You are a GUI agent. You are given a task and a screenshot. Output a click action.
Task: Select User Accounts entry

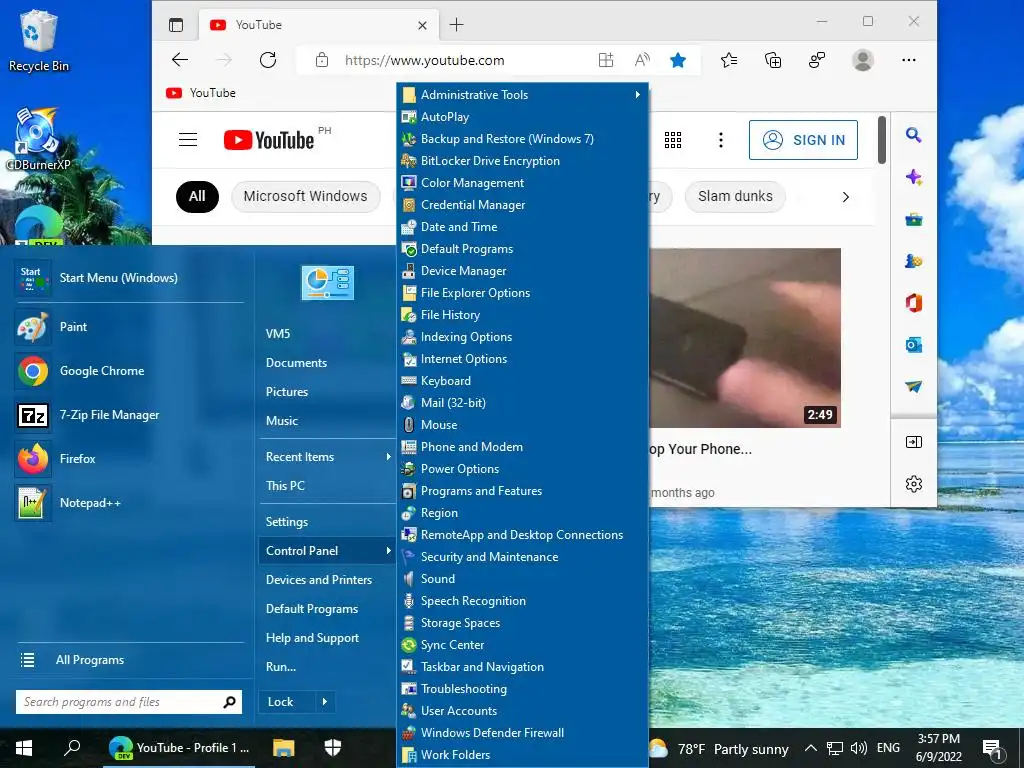click(522, 711)
